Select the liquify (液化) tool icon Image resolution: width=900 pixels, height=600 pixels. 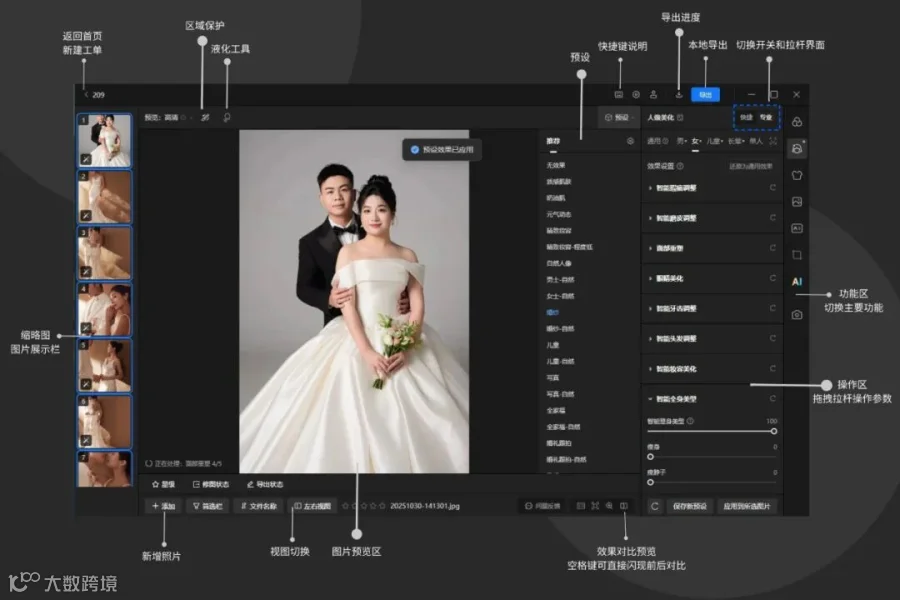click(x=227, y=118)
